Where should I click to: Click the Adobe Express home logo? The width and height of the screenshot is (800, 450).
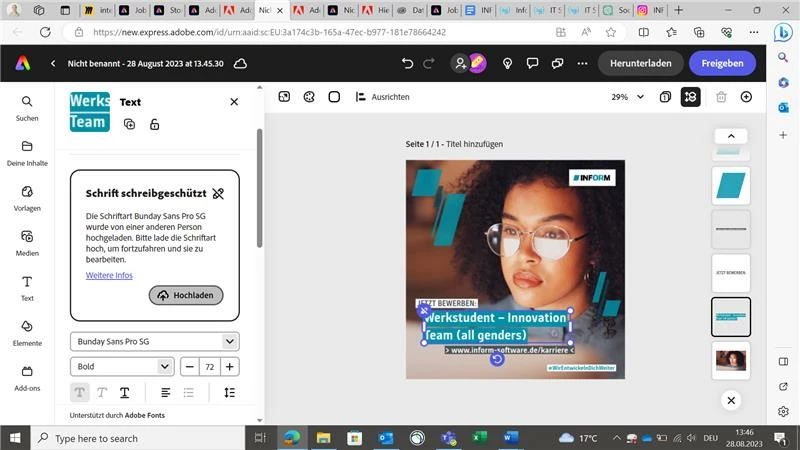22,63
